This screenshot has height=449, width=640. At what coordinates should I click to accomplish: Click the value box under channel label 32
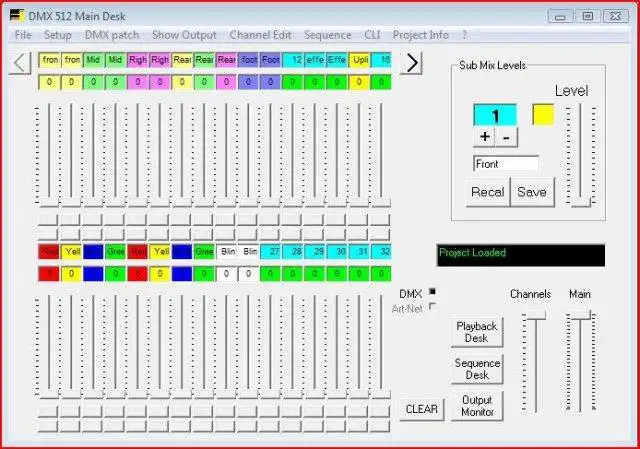click(381, 274)
